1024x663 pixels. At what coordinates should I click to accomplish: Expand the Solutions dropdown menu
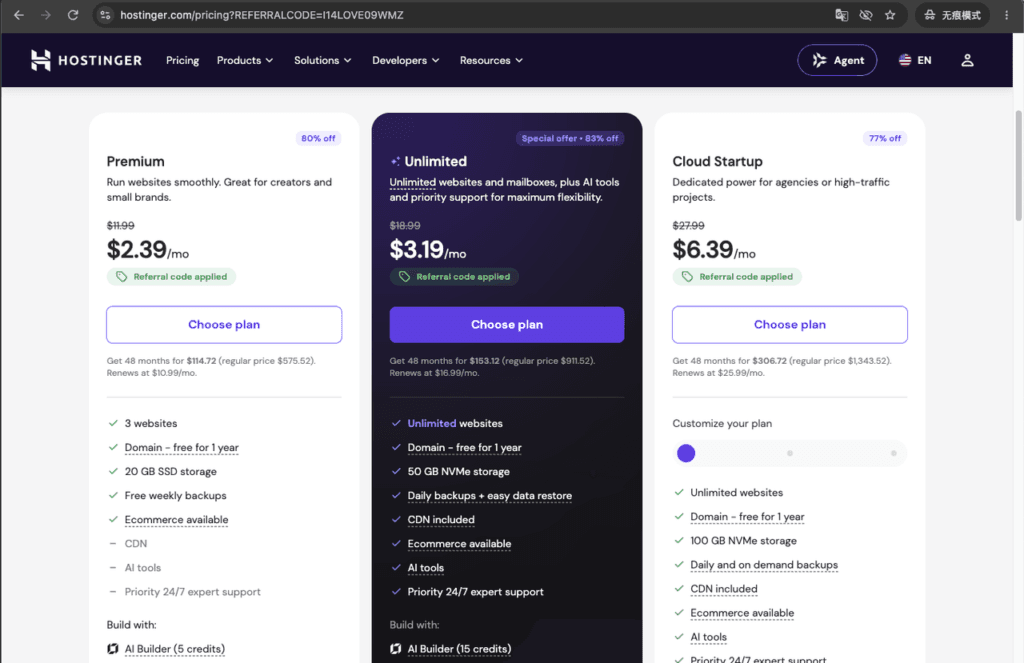tap(323, 60)
